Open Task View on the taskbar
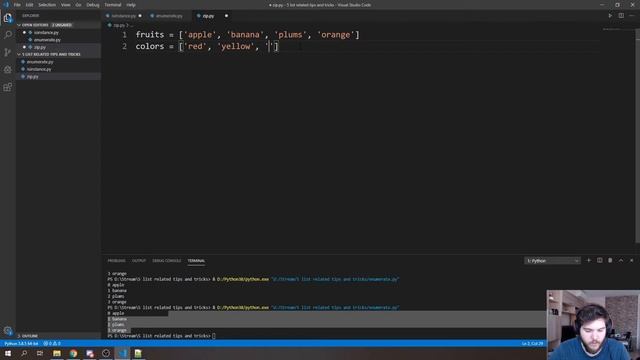Screen dimensions: 640x360 [40, 353]
